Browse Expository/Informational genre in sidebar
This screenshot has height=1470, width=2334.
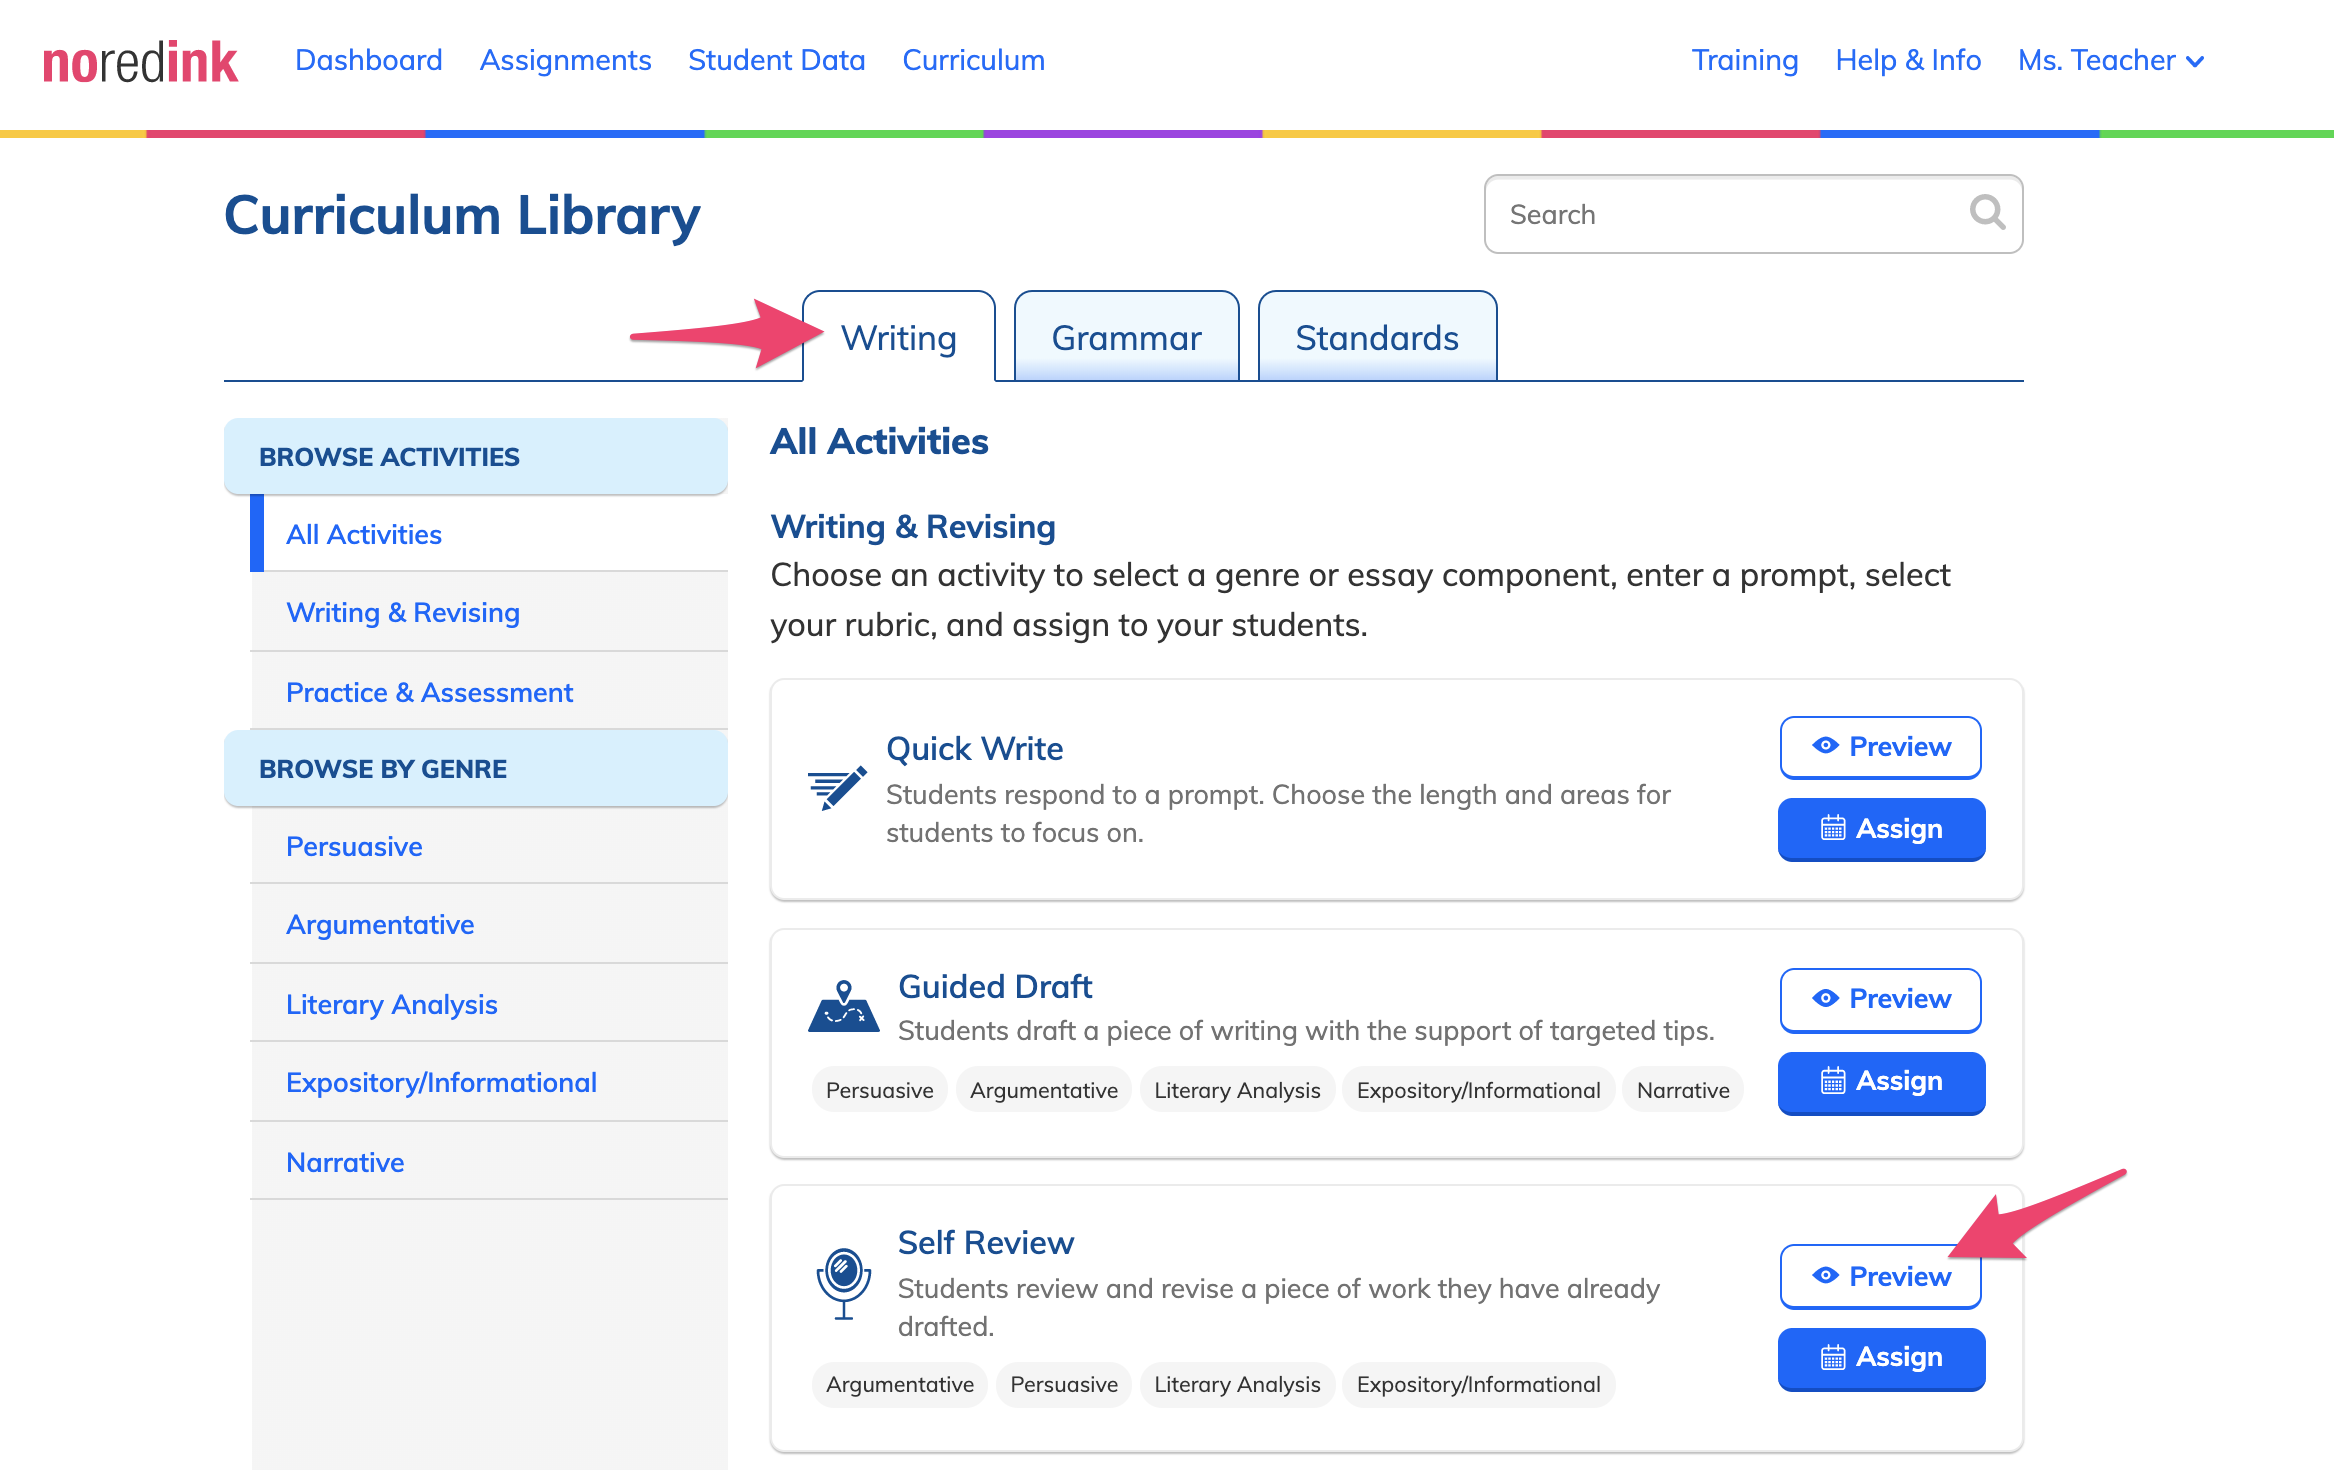(x=489, y=1082)
